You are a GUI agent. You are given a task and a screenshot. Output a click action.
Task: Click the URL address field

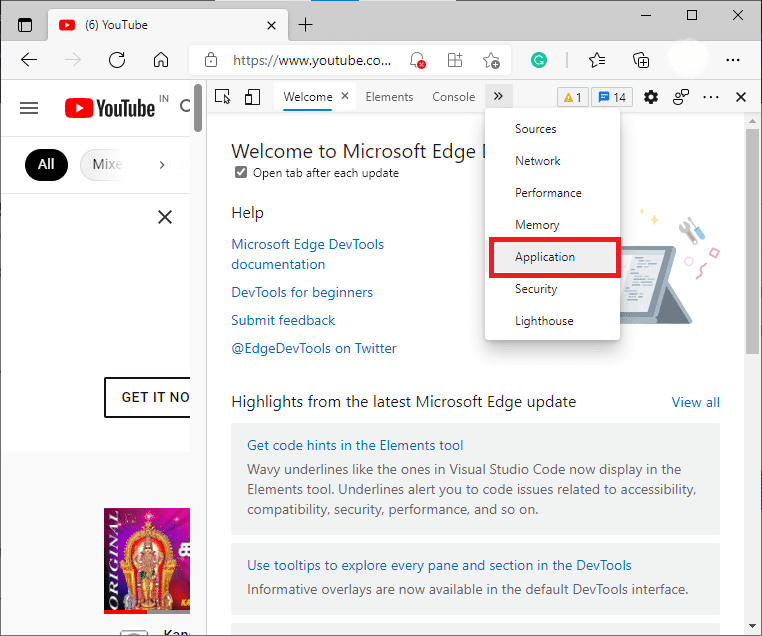[312, 60]
